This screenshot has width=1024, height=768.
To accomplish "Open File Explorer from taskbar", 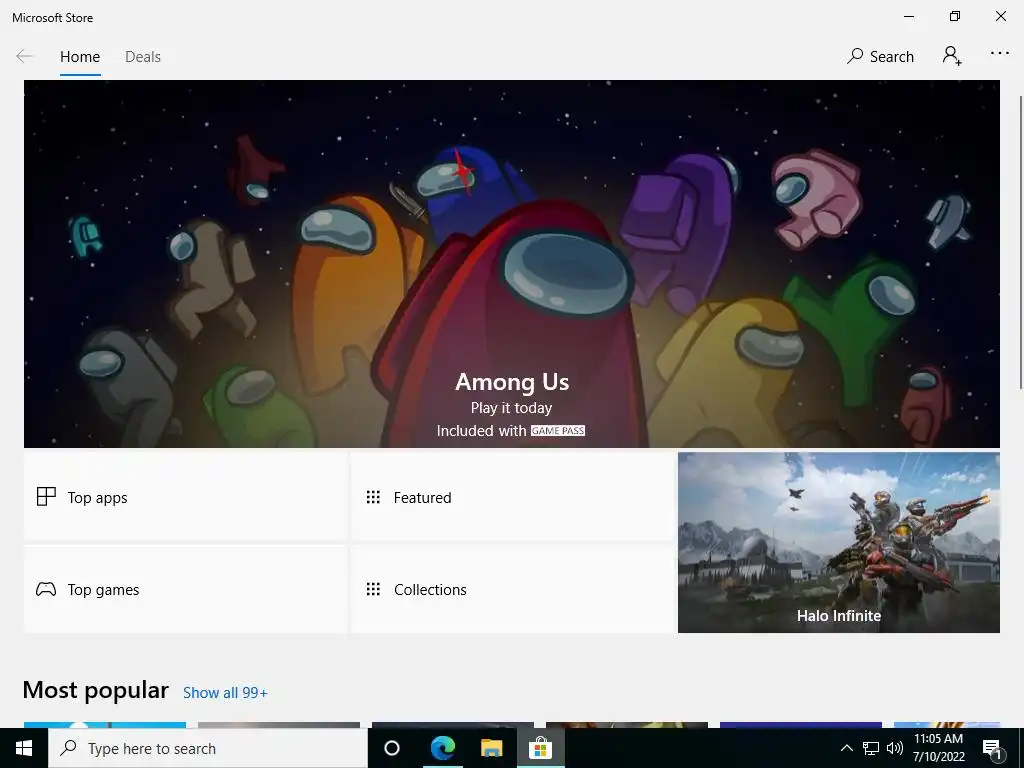I will (x=491, y=748).
